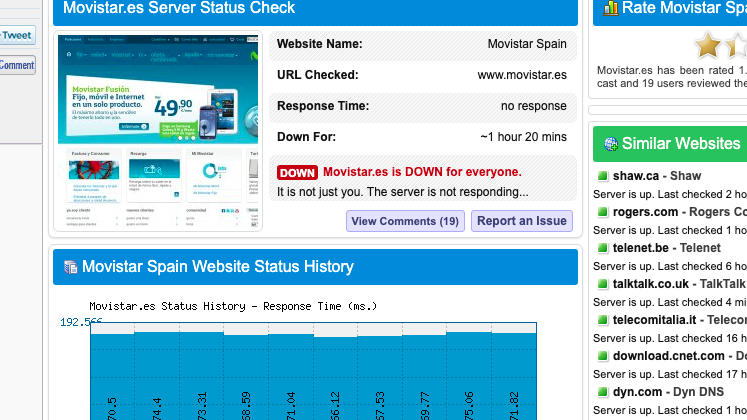This screenshot has width=747, height=420.
Task: Open the rogers.com link
Action: point(645,212)
